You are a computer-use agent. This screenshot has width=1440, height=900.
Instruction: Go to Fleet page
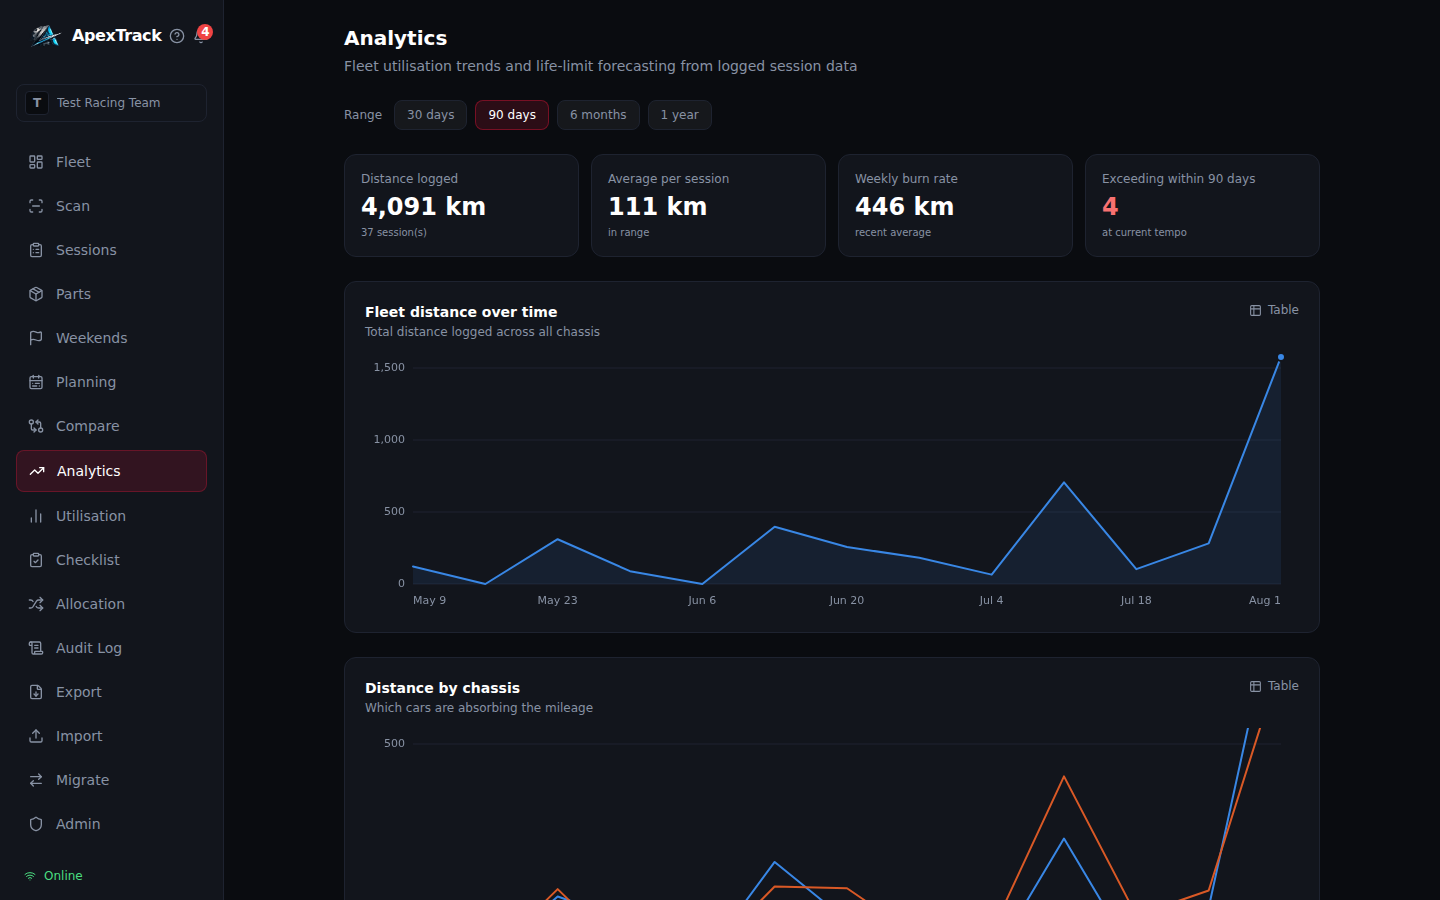[111, 162]
